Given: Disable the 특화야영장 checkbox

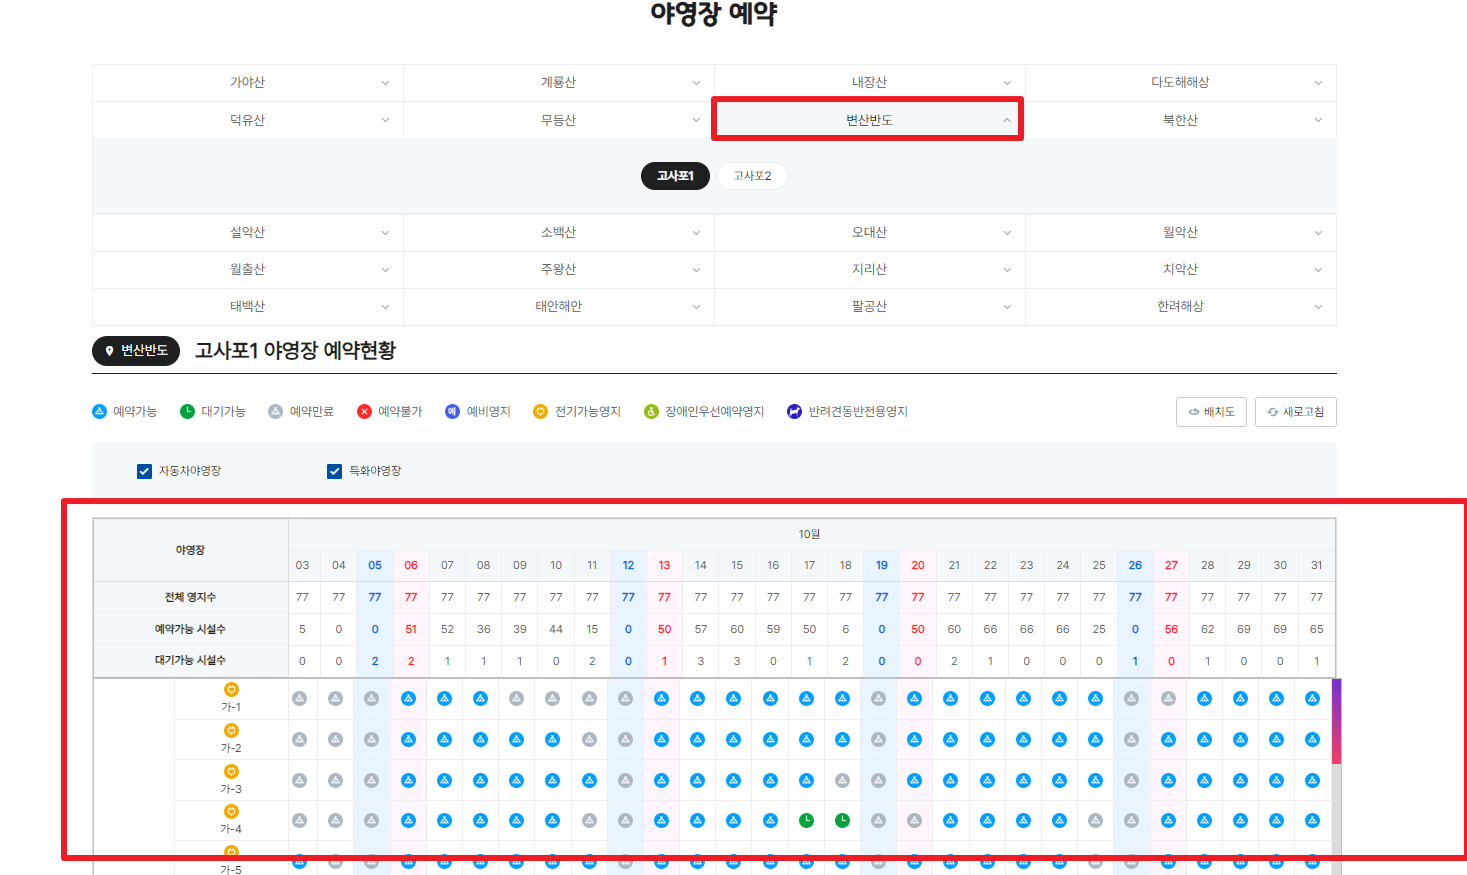Looking at the screenshot, I should click(334, 470).
